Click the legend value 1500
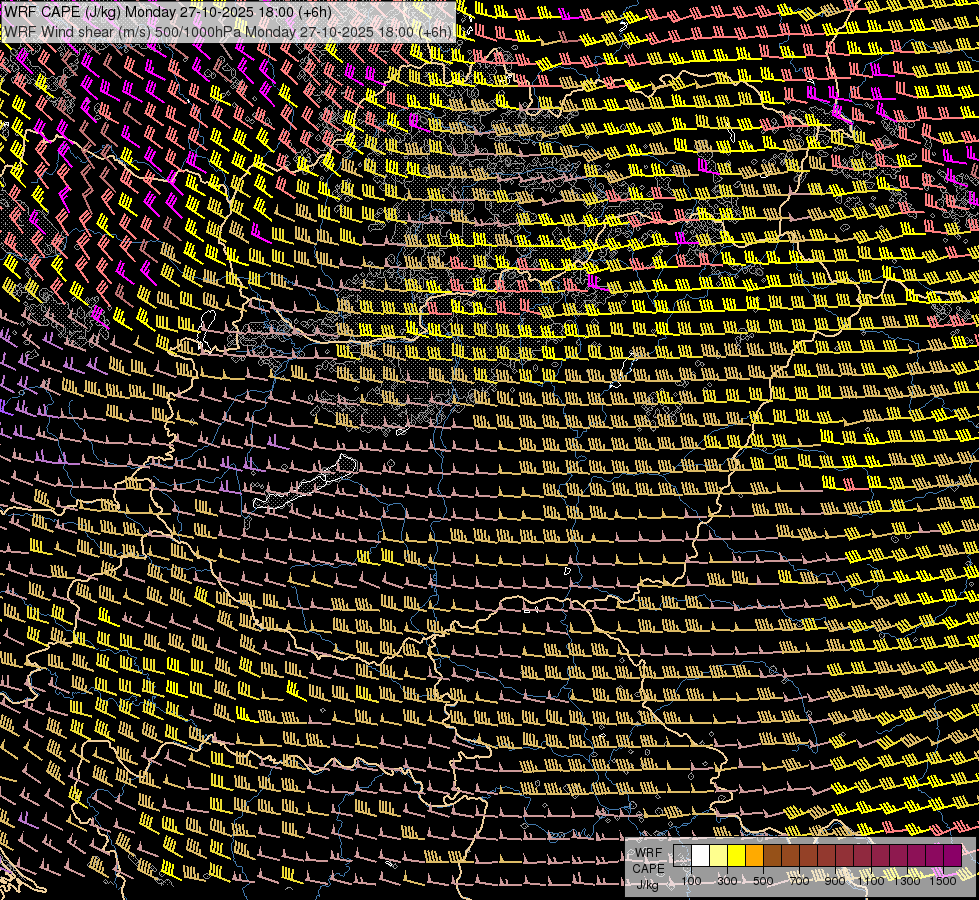 pyautogui.click(x=943, y=881)
